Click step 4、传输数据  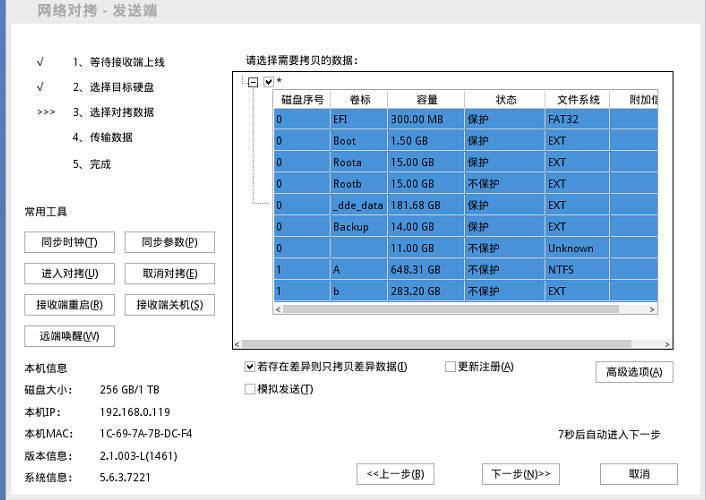point(103,137)
